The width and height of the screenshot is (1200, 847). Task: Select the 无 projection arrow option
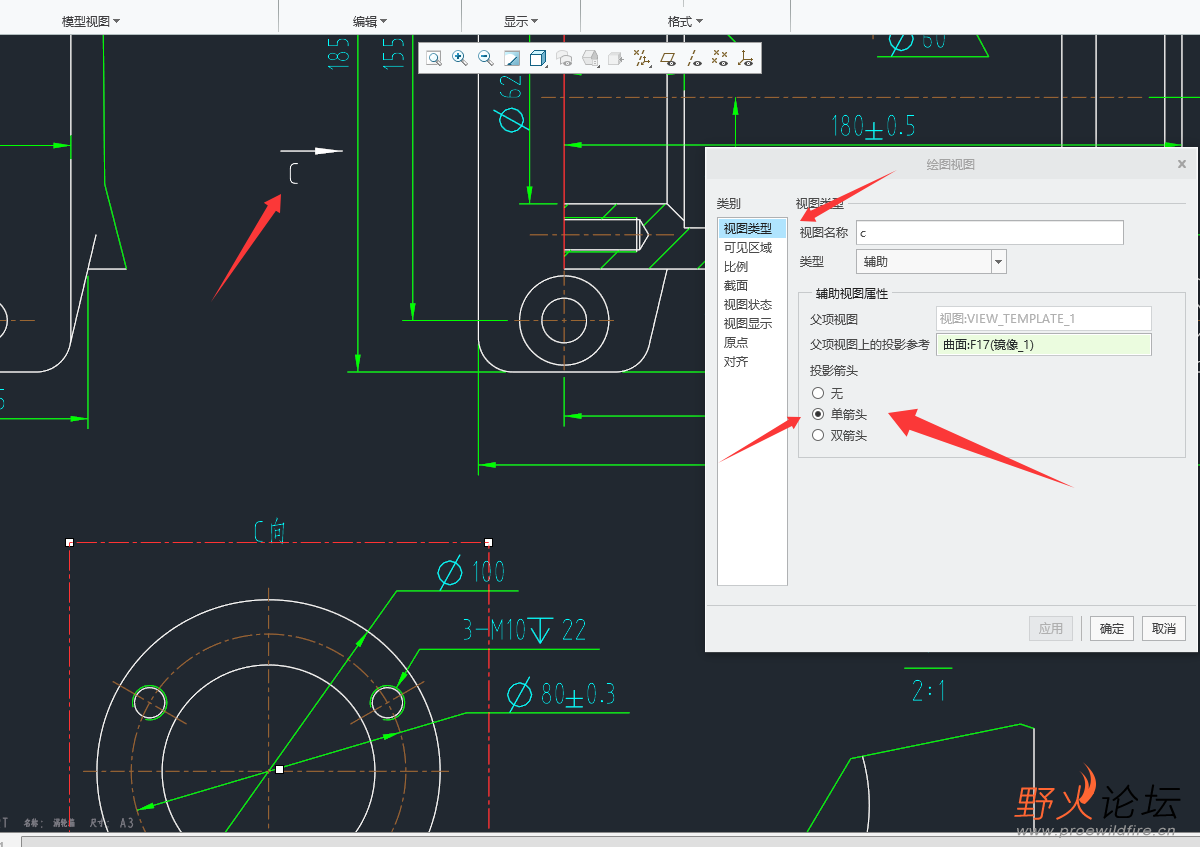point(817,392)
